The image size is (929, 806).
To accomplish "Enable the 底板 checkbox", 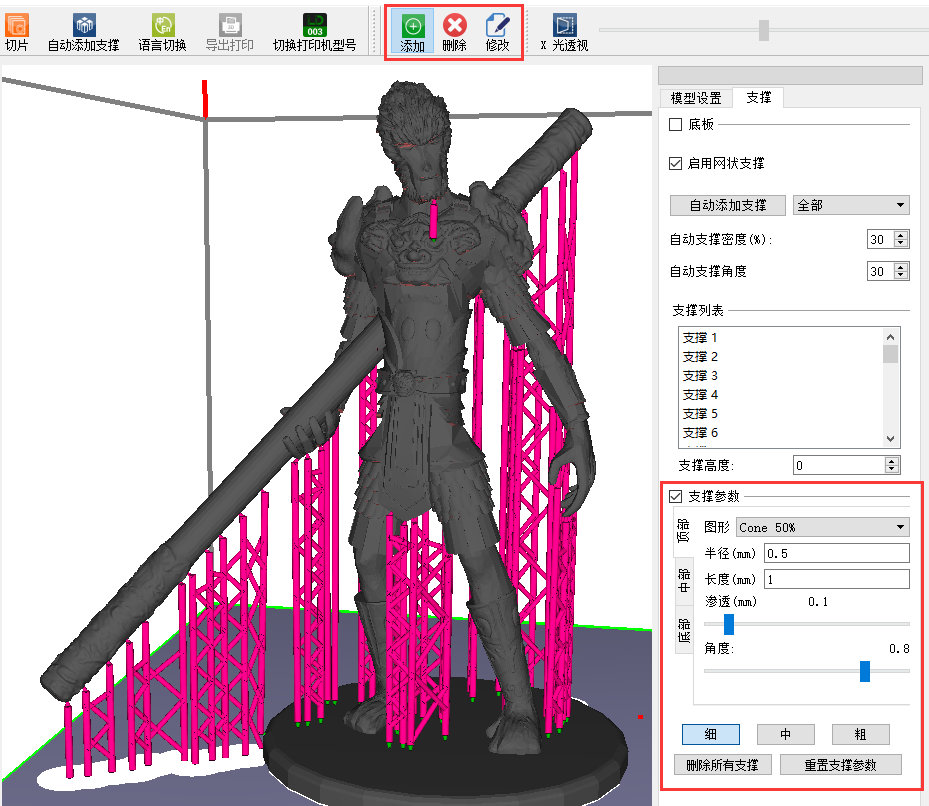I will click(x=675, y=124).
